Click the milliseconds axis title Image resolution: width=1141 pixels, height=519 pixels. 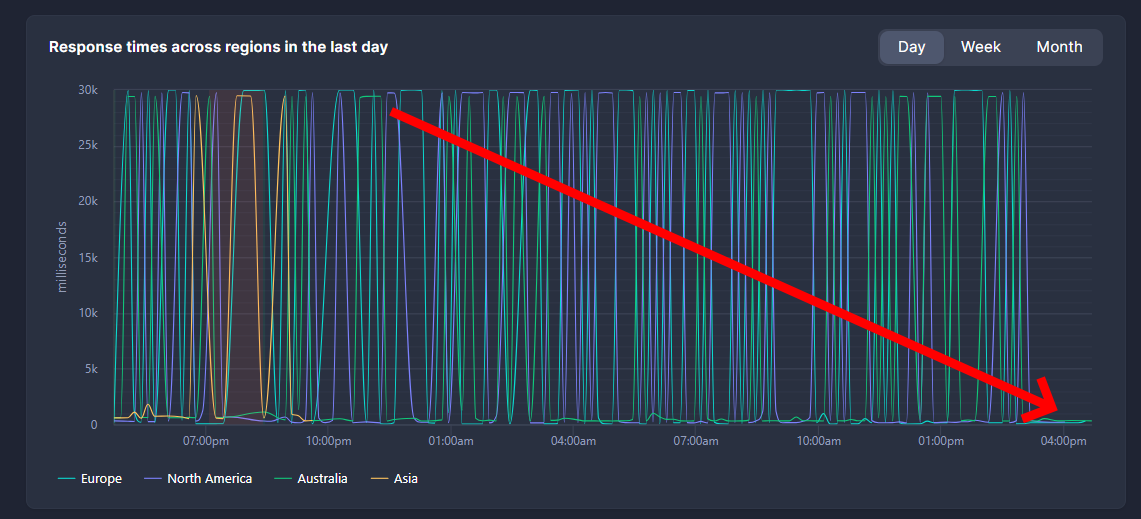pos(62,257)
